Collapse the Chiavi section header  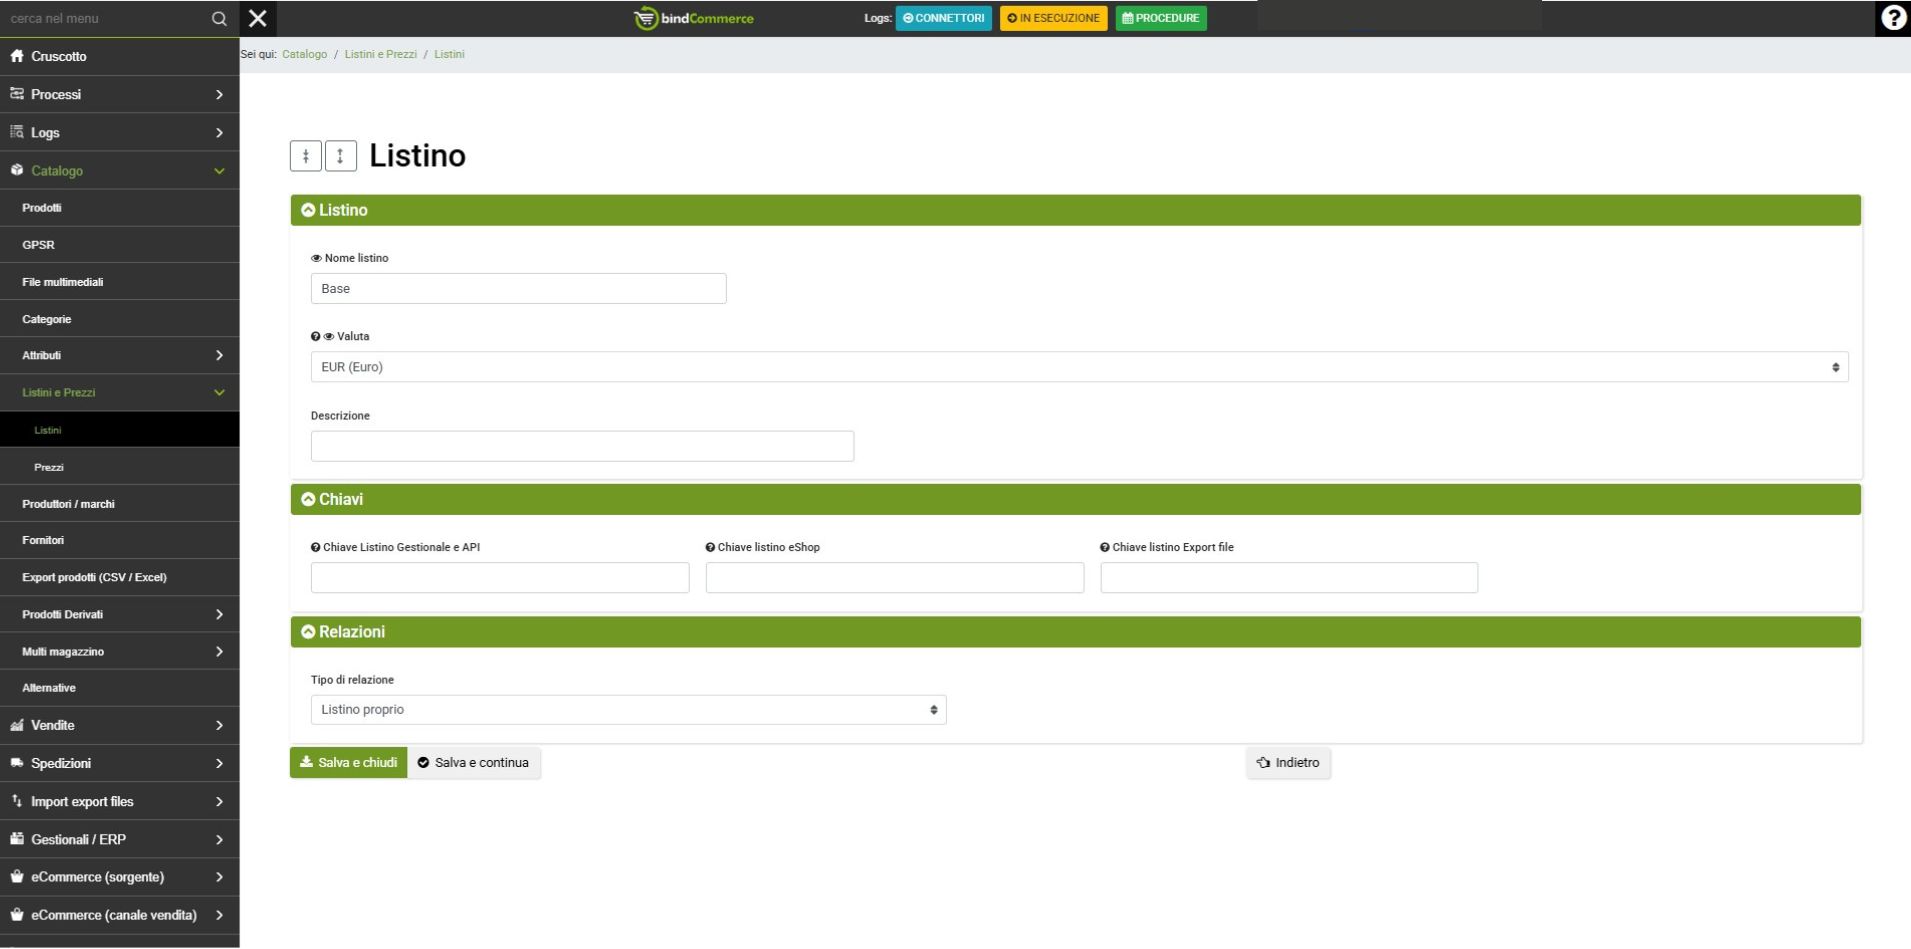[x=309, y=500]
